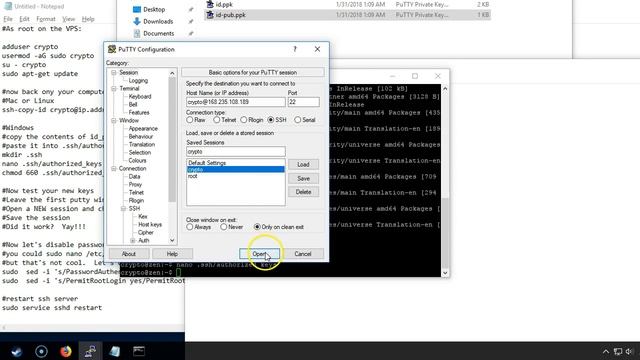Set close window on exit to Always
Image resolution: width=640 pixels, height=360 pixels.
point(190,227)
